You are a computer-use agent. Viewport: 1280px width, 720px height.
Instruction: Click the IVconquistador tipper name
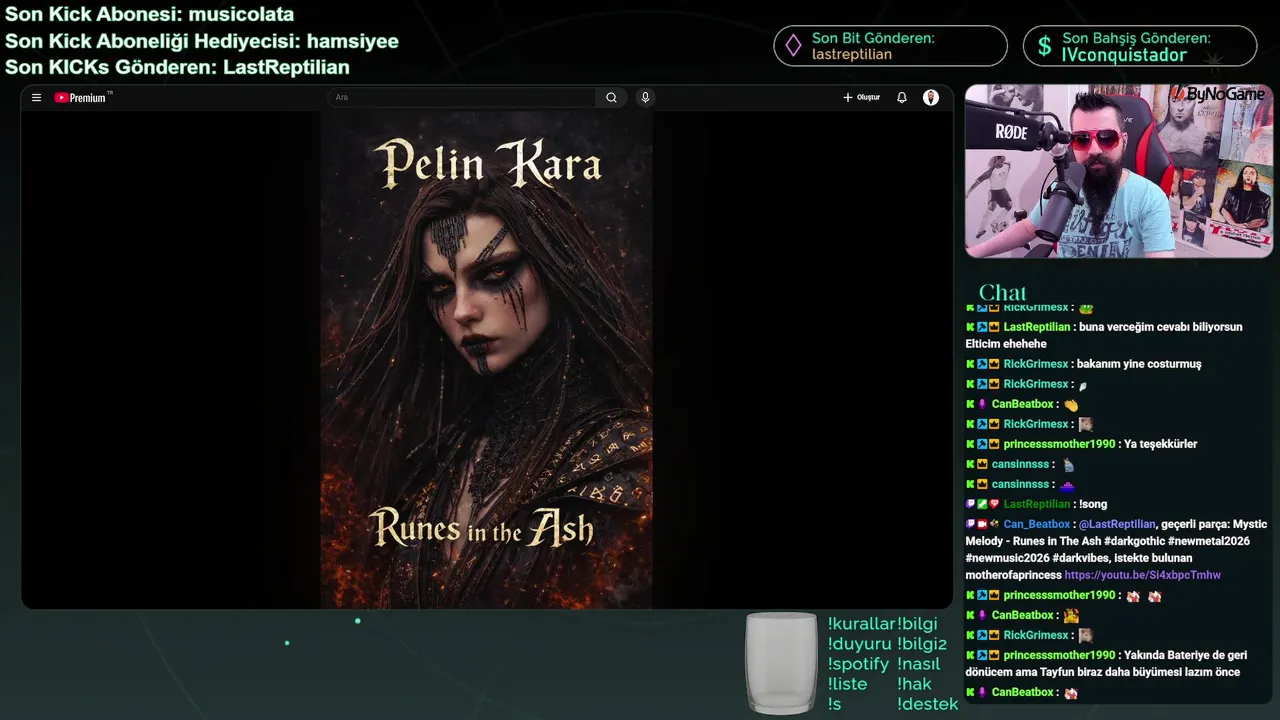coord(1124,55)
